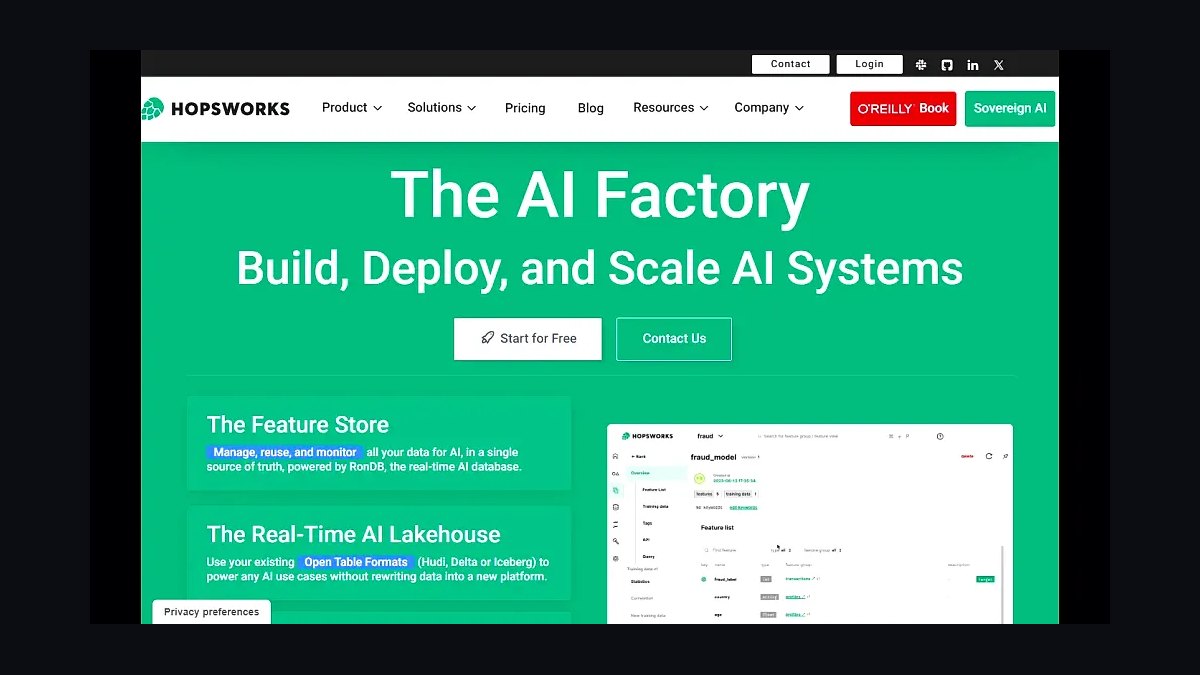Screen dimensions: 1200x675
Task: Click the feature group search box in demo
Action: (x=798, y=436)
